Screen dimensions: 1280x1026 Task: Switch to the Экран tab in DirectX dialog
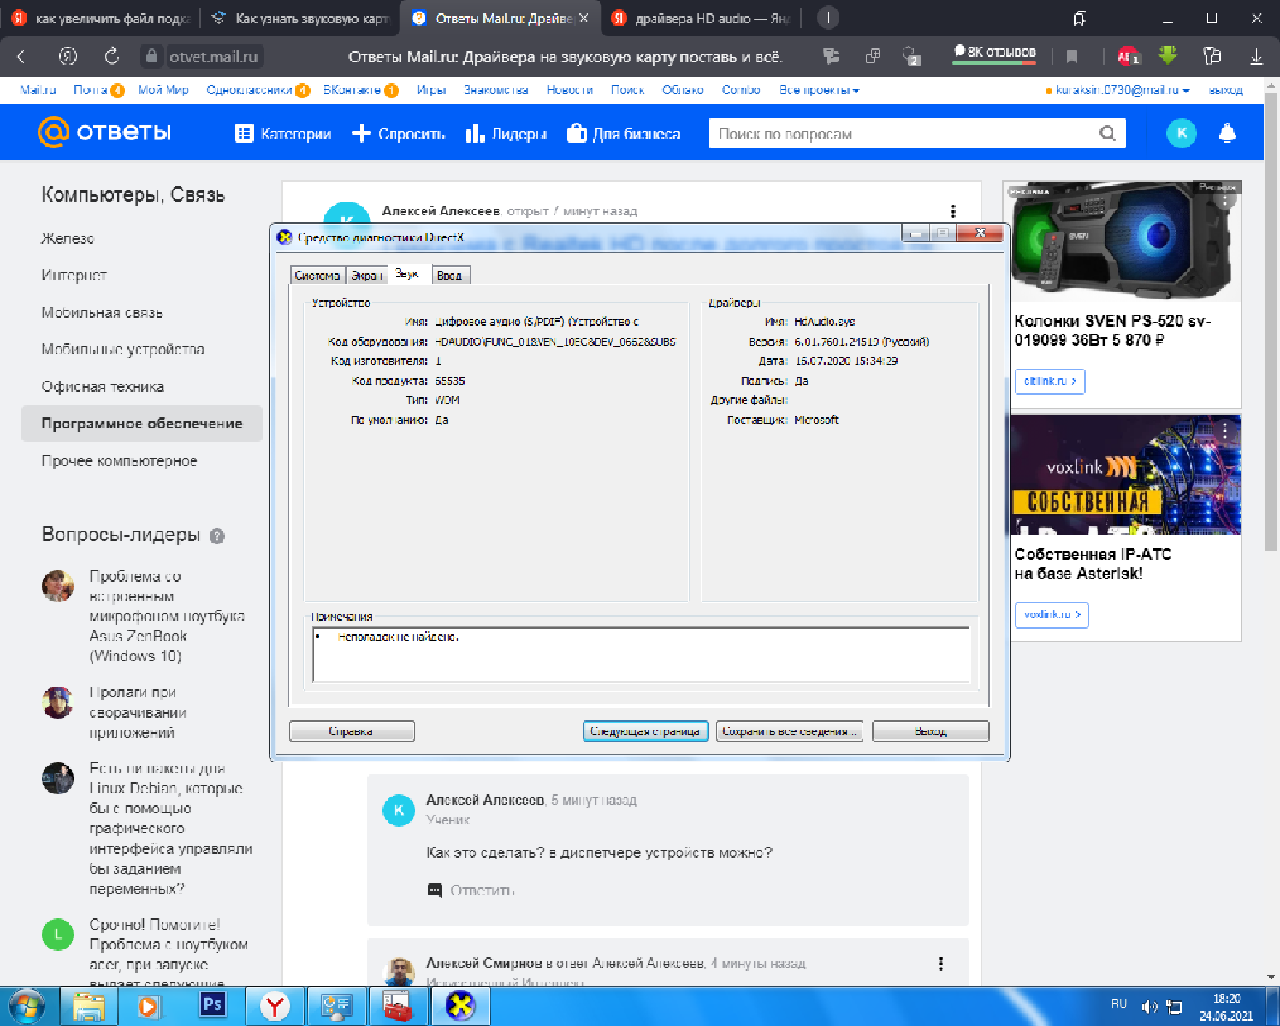(x=367, y=276)
